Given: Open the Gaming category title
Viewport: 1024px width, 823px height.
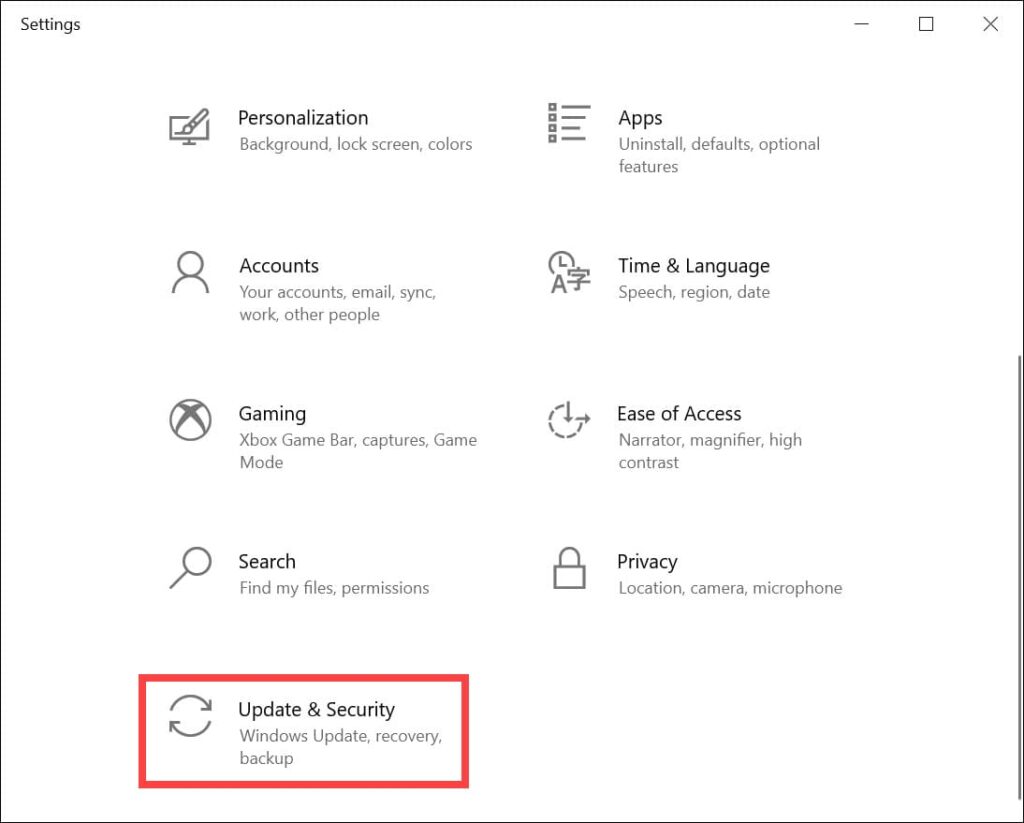Looking at the screenshot, I should tap(272, 414).
